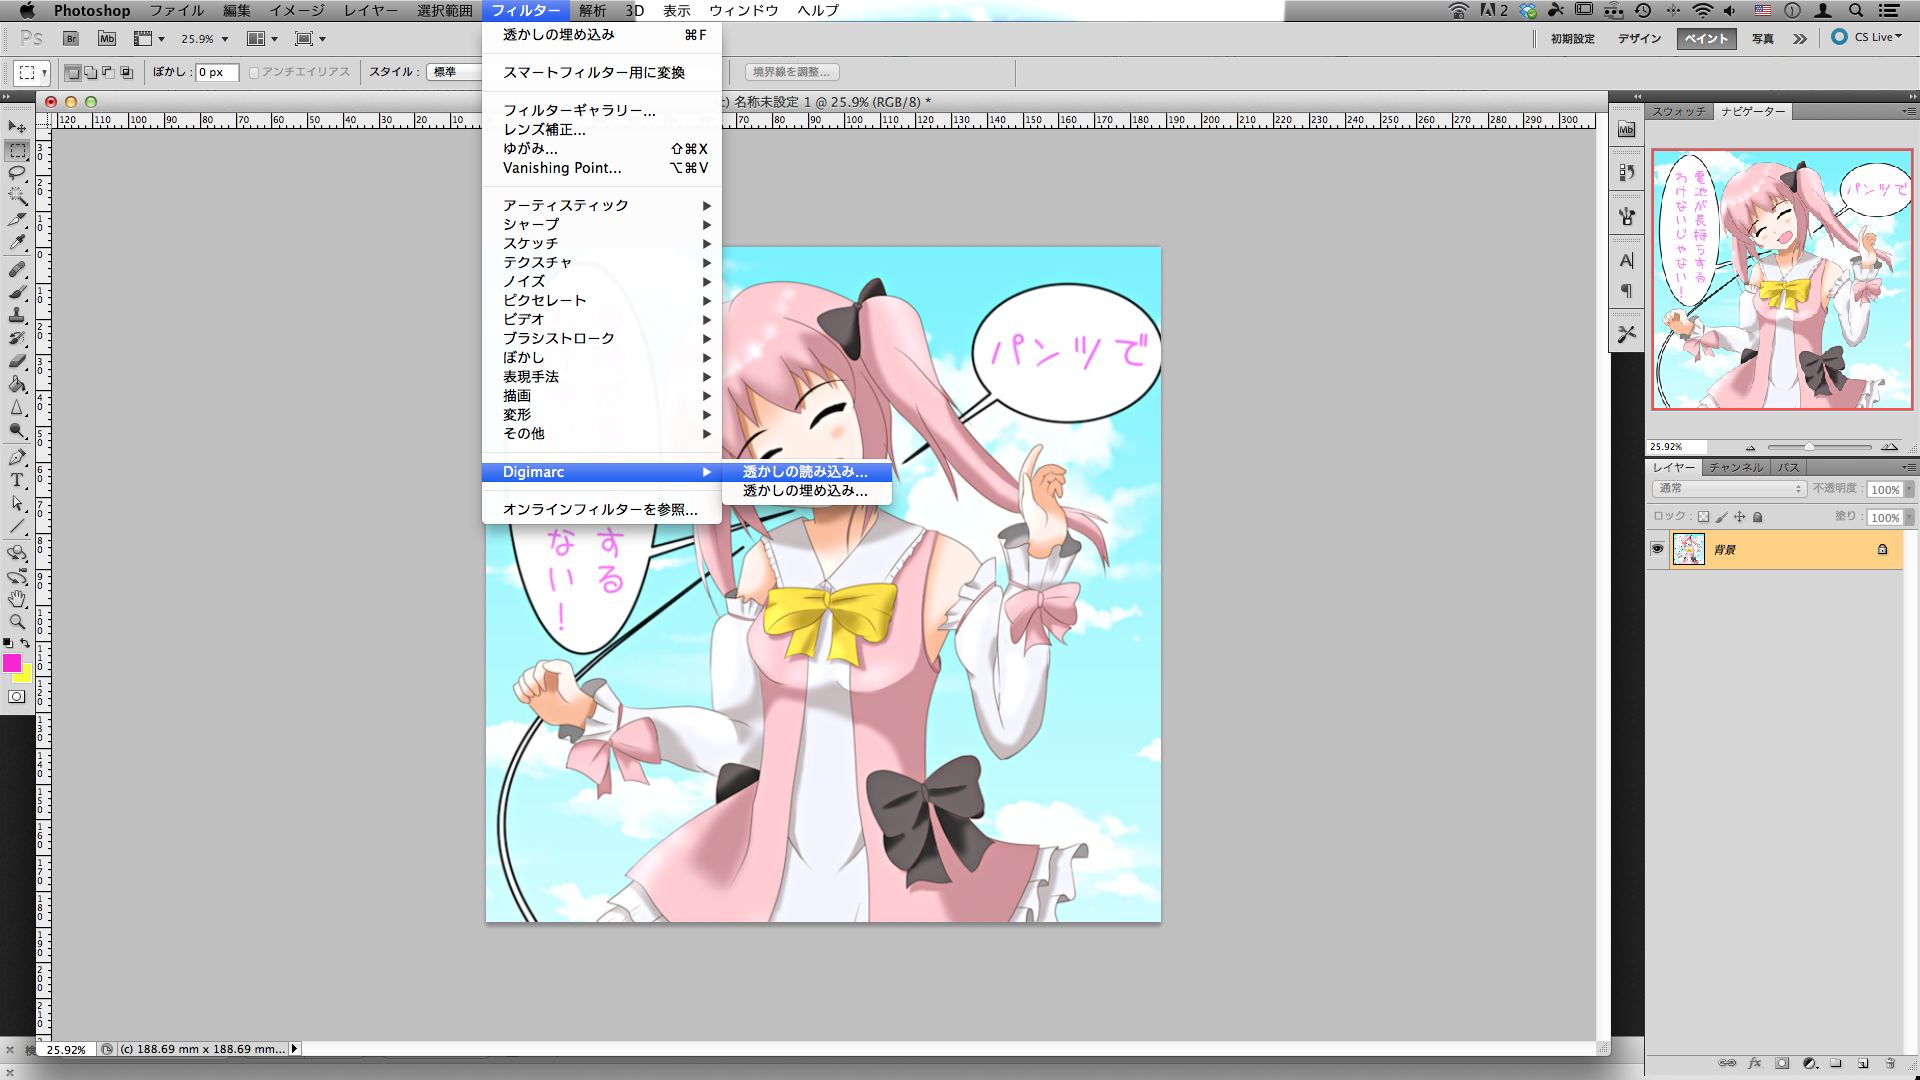Toggle Quick Mask mode
This screenshot has height=1080, width=1920.
point(17,697)
